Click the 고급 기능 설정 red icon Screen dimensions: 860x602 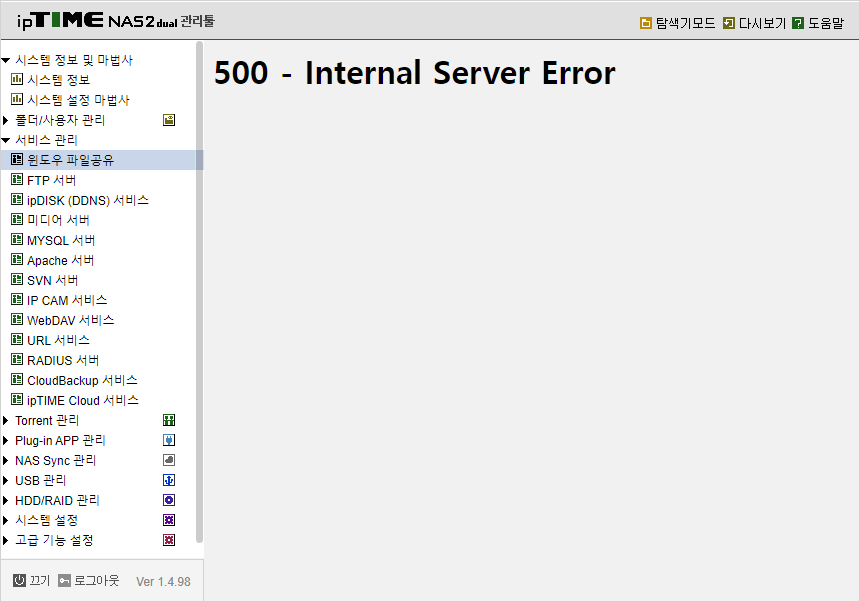(169, 540)
